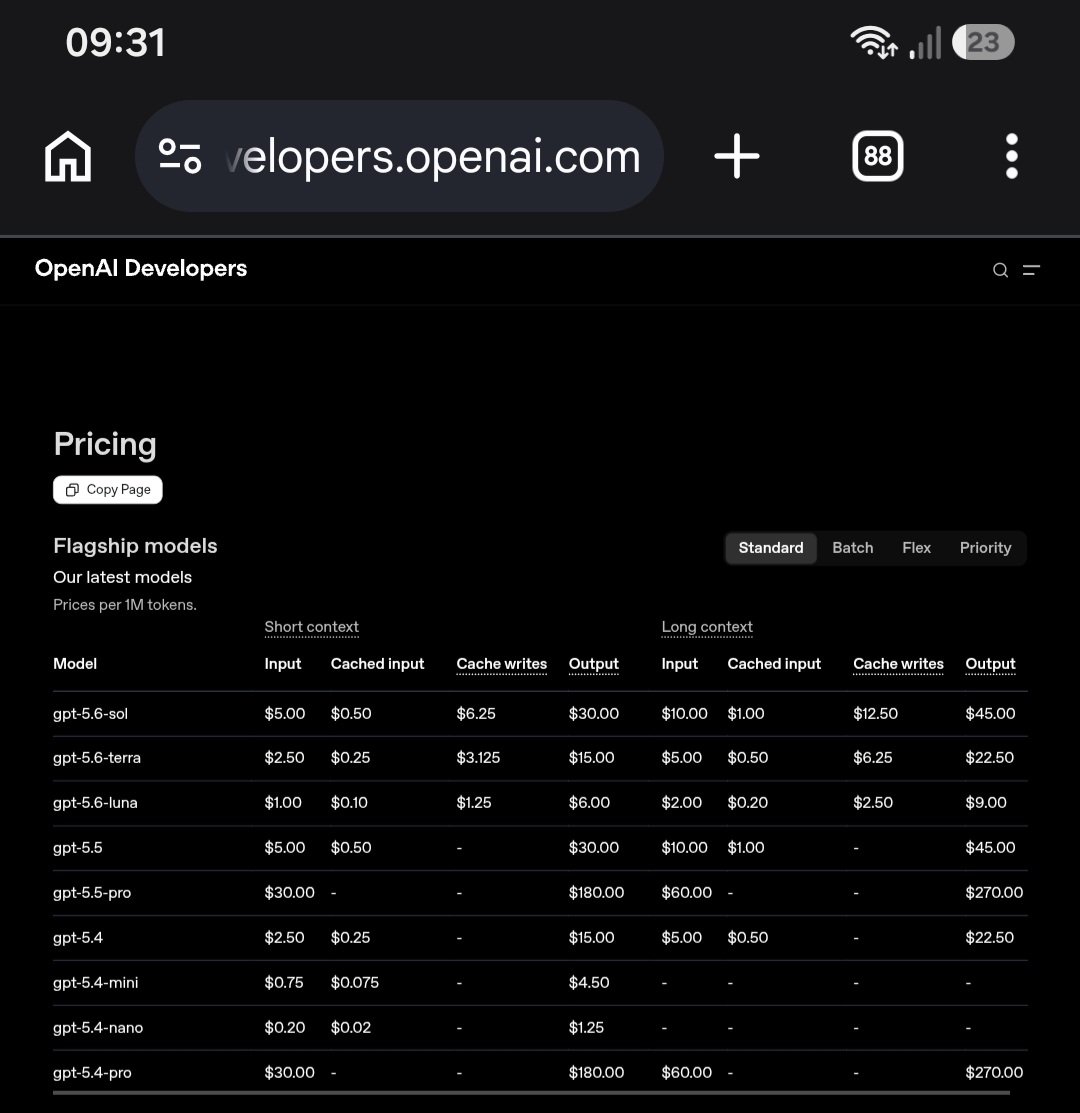Screen dimensions: 1080x1113
Task: Click the search magnifier icon
Action: [1001, 270]
